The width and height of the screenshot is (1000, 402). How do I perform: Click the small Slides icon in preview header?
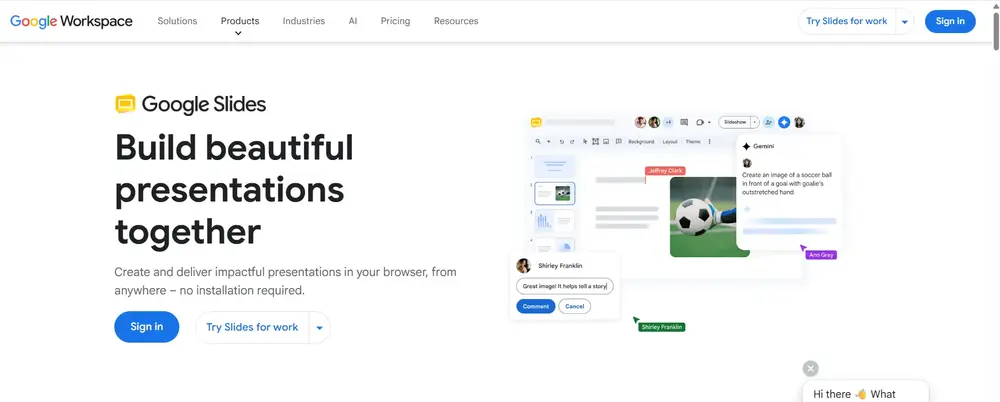(536, 123)
